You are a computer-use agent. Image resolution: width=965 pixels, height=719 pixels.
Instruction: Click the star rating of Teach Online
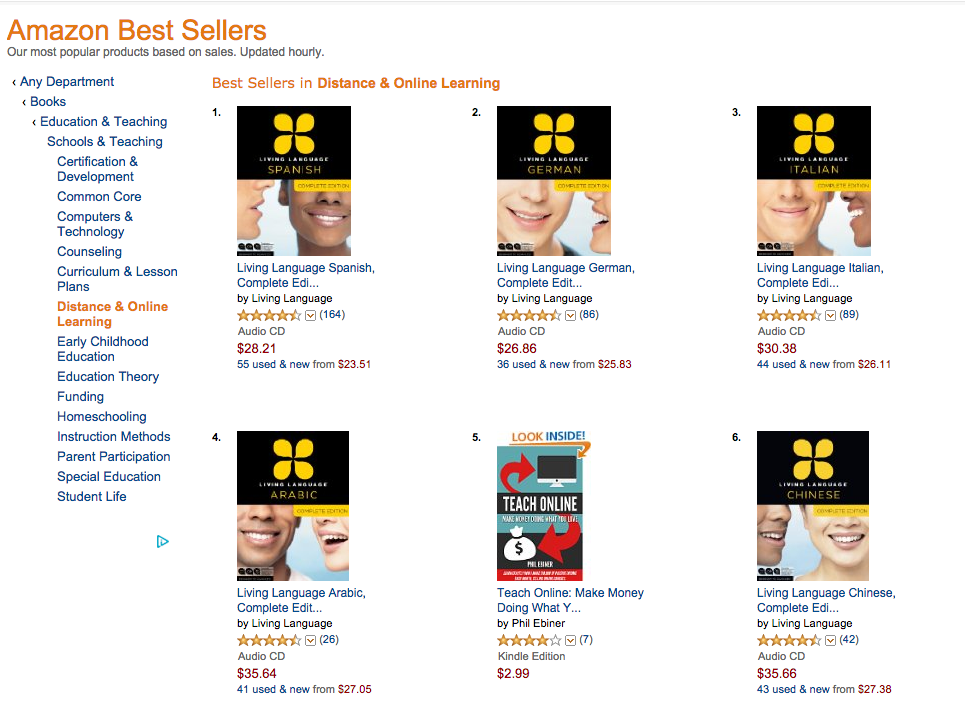(529, 640)
